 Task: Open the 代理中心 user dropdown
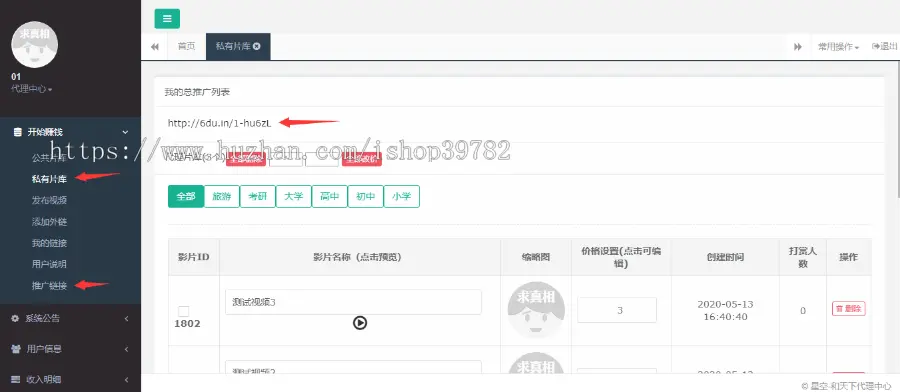click(32, 89)
